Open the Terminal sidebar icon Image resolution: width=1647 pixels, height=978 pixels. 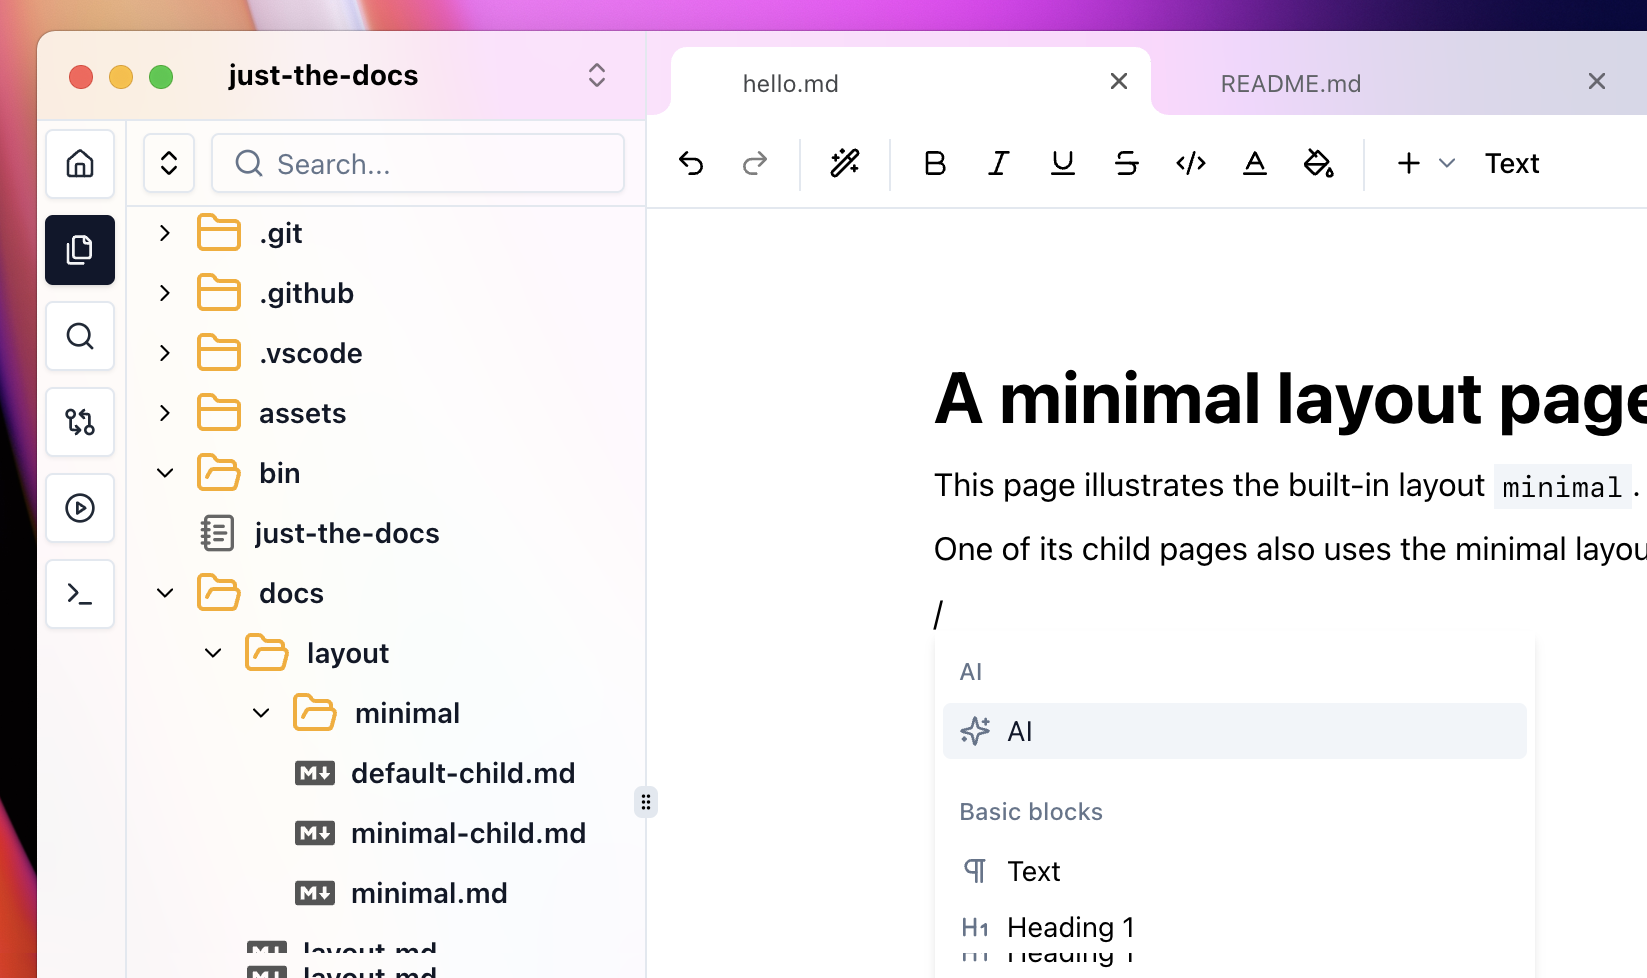(80, 594)
